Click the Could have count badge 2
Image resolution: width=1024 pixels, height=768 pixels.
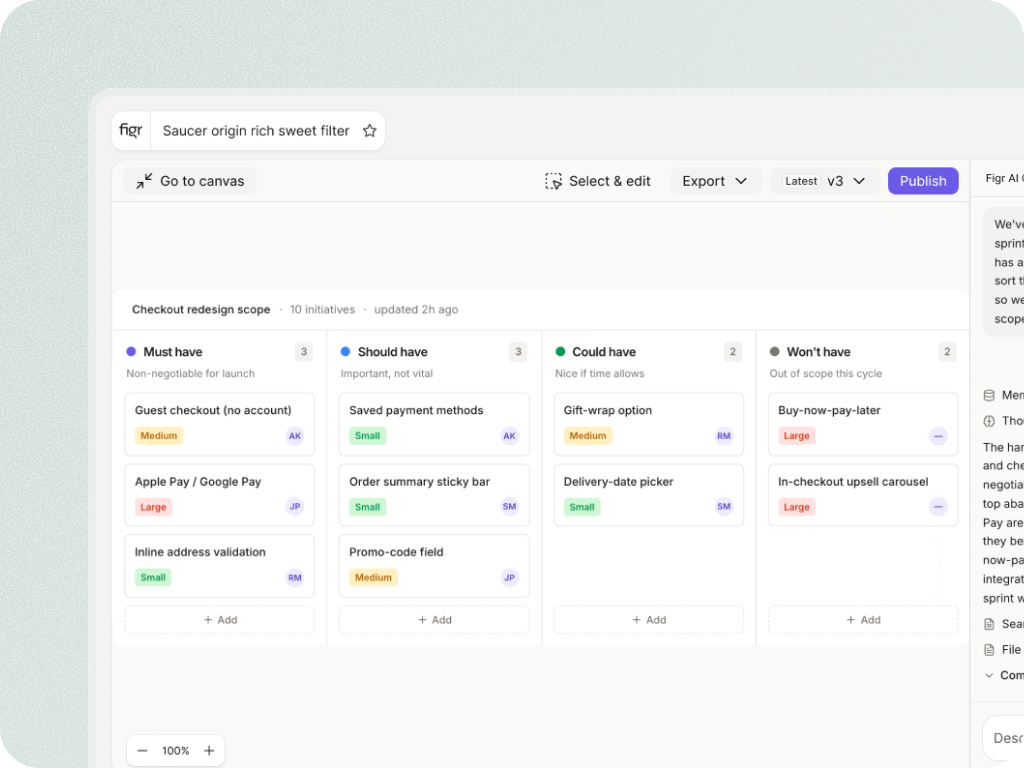click(x=733, y=352)
